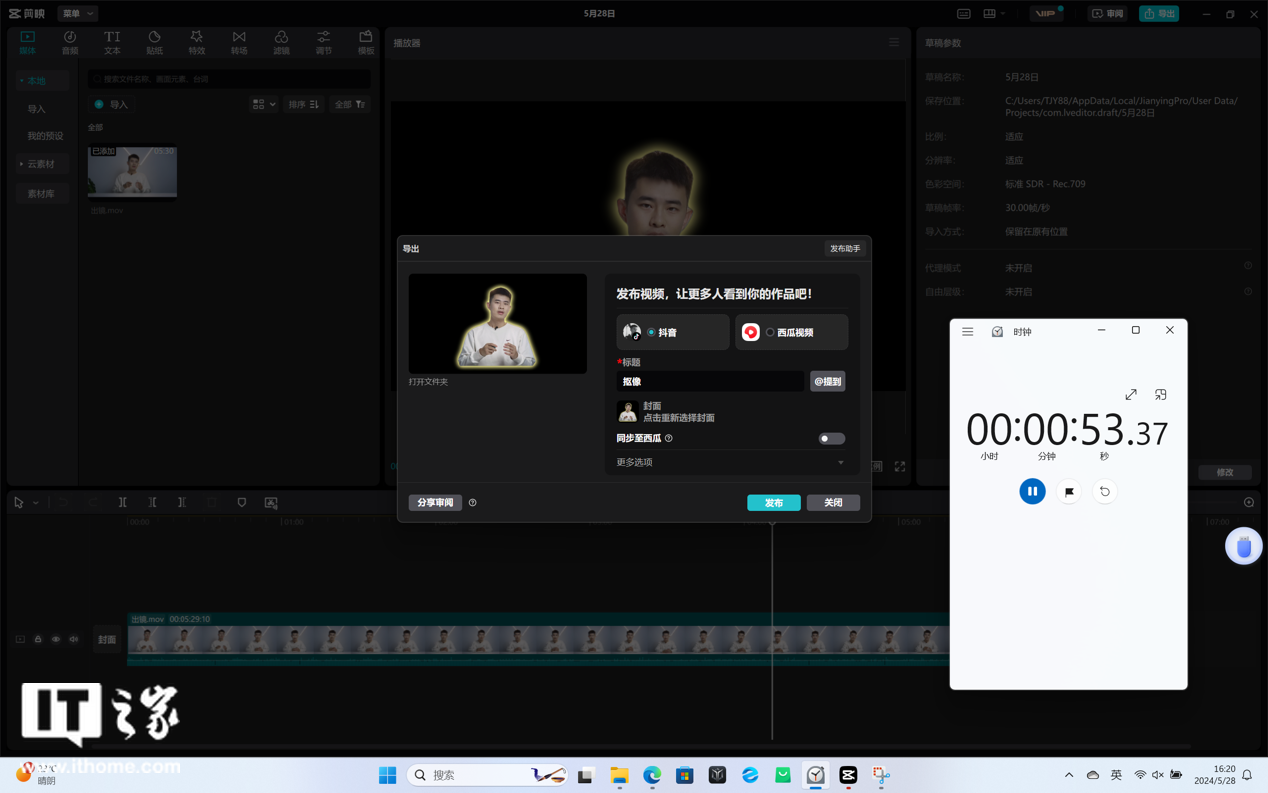Screen dimensions: 1268x793
Task: Open the Clock app hamburger menu
Action: click(x=967, y=331)
